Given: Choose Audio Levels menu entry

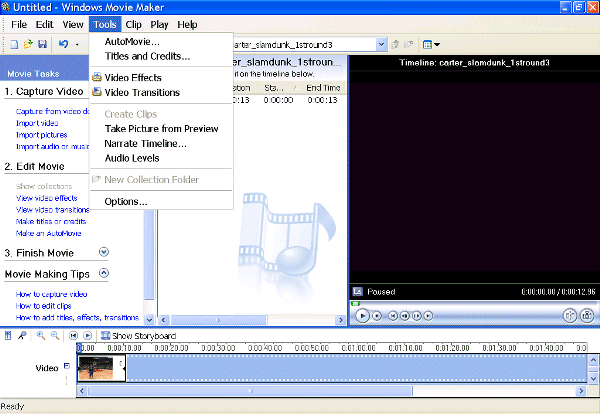Looking at the screenshot, I should [161, 158].
